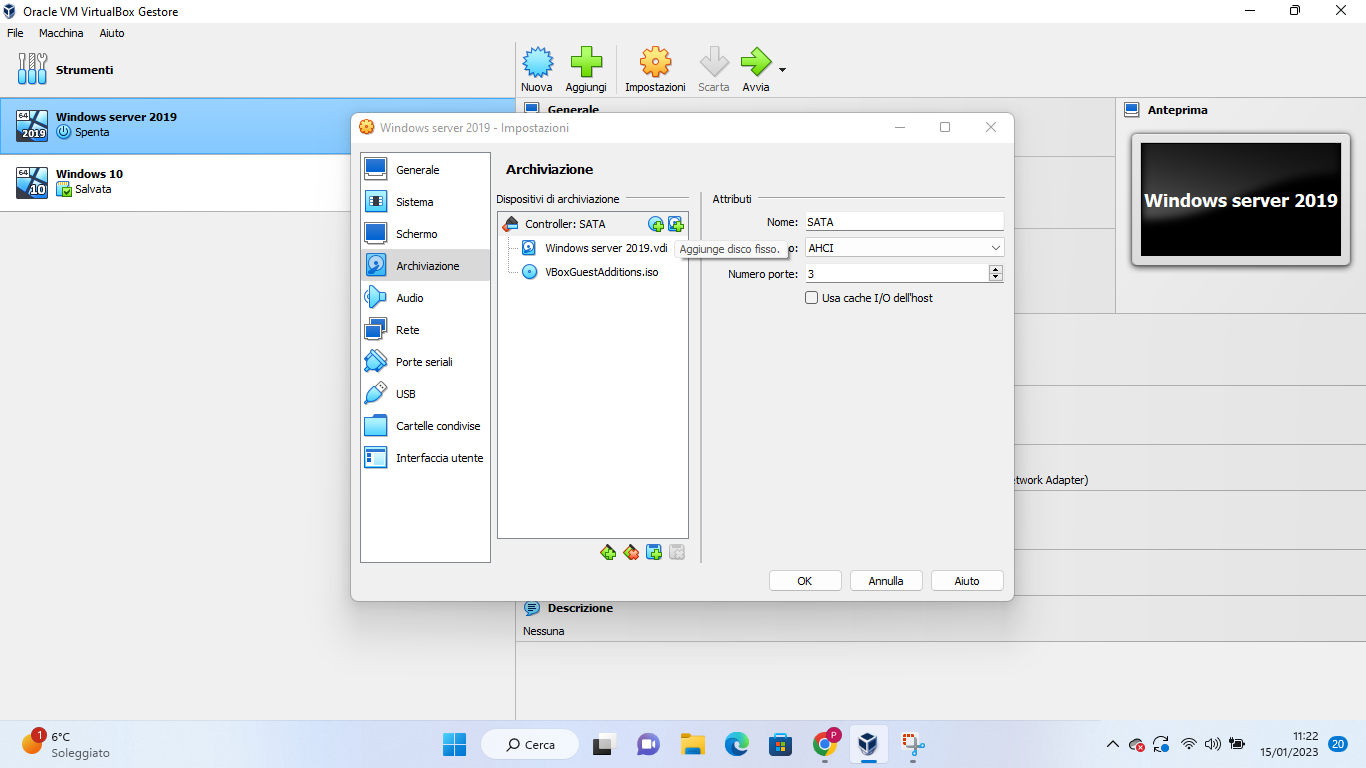
Task: Open the Snipping Tool taskbar icon
Action: point(913,744)
